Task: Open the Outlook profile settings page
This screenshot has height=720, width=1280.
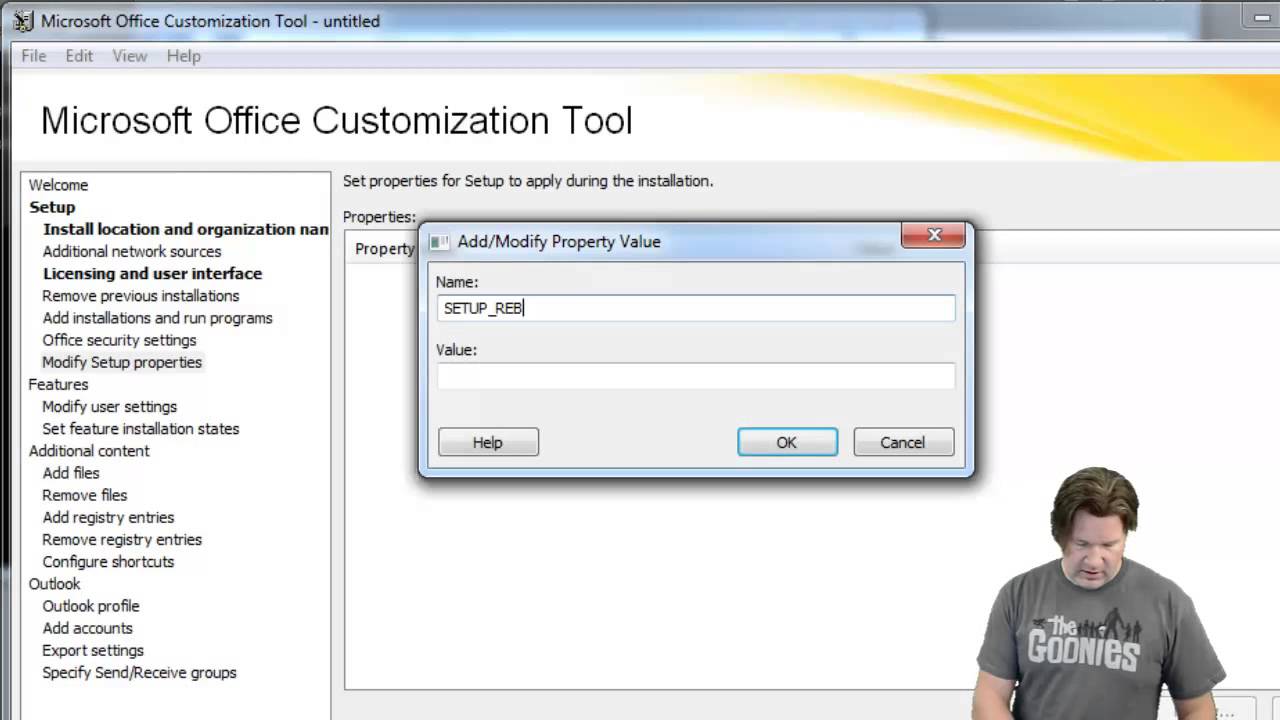Action: (90, 606)
